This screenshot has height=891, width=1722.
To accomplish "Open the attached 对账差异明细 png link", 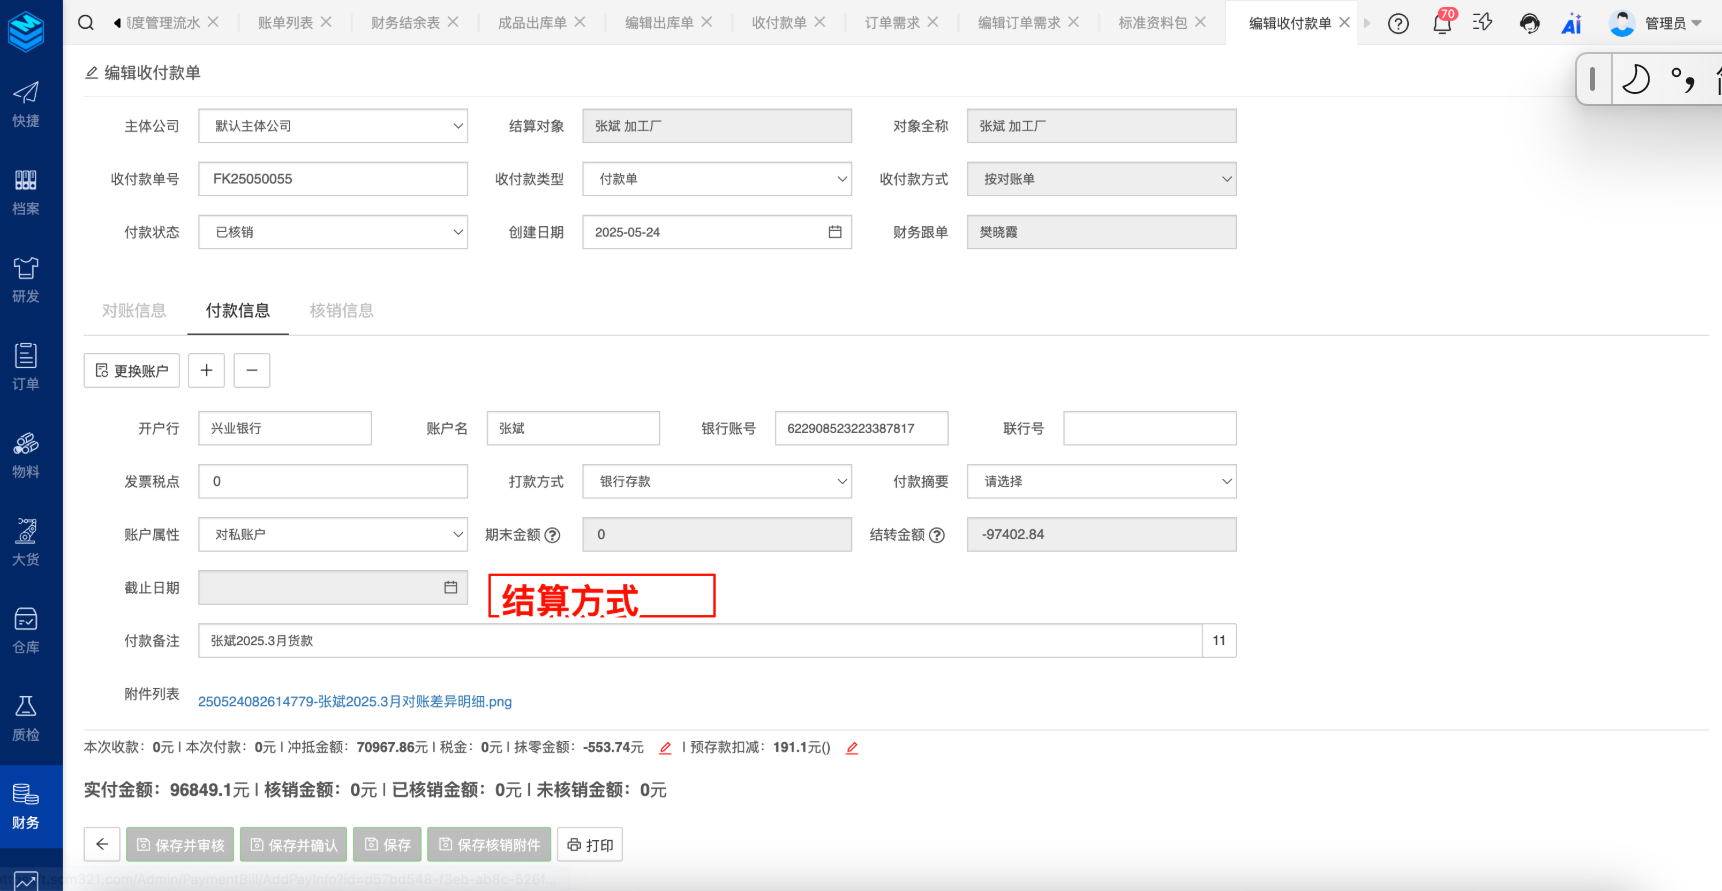I will pos(355,701).
